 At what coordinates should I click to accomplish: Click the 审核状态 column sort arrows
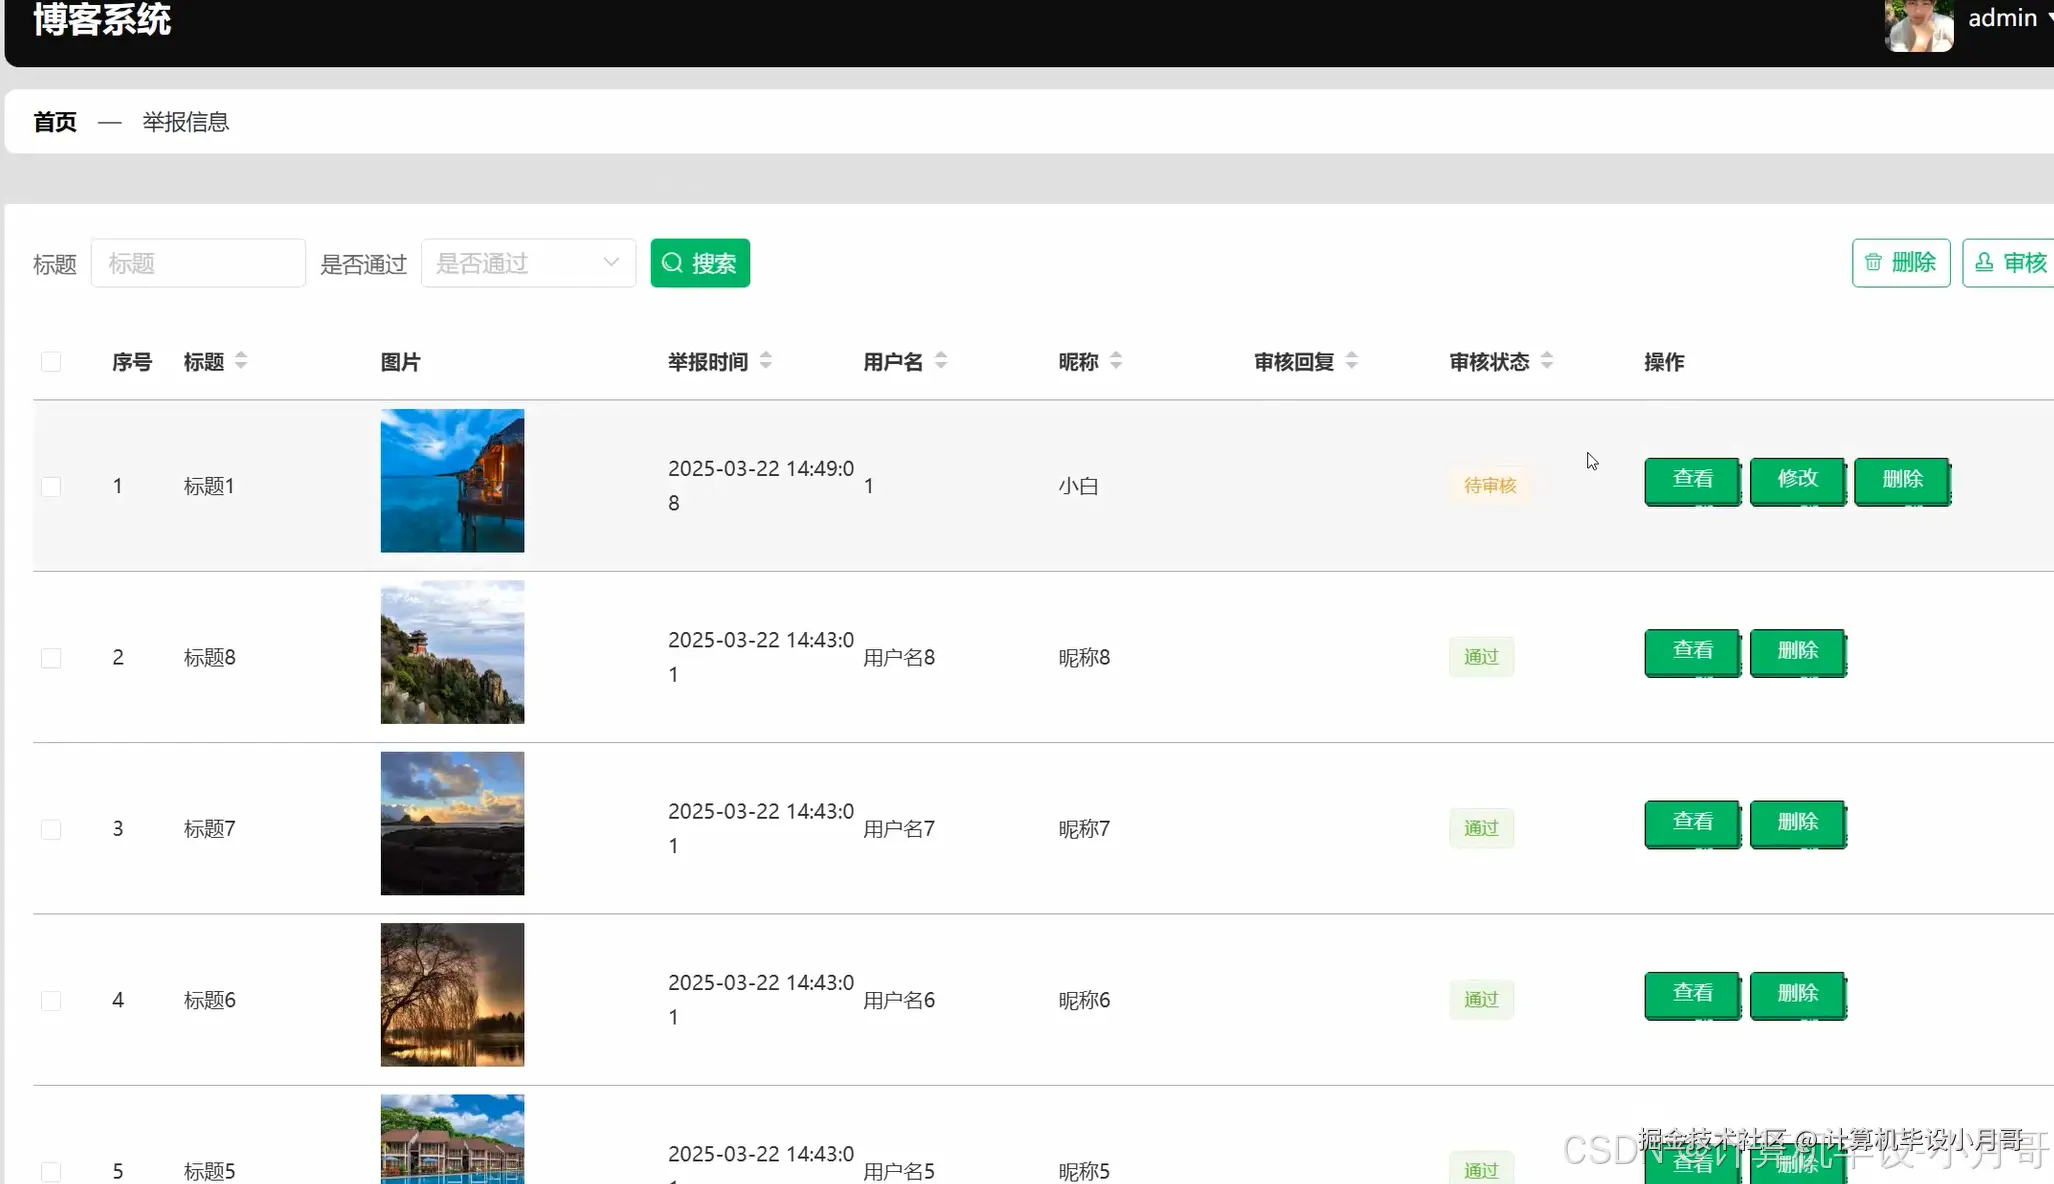tap(1547, 361)
